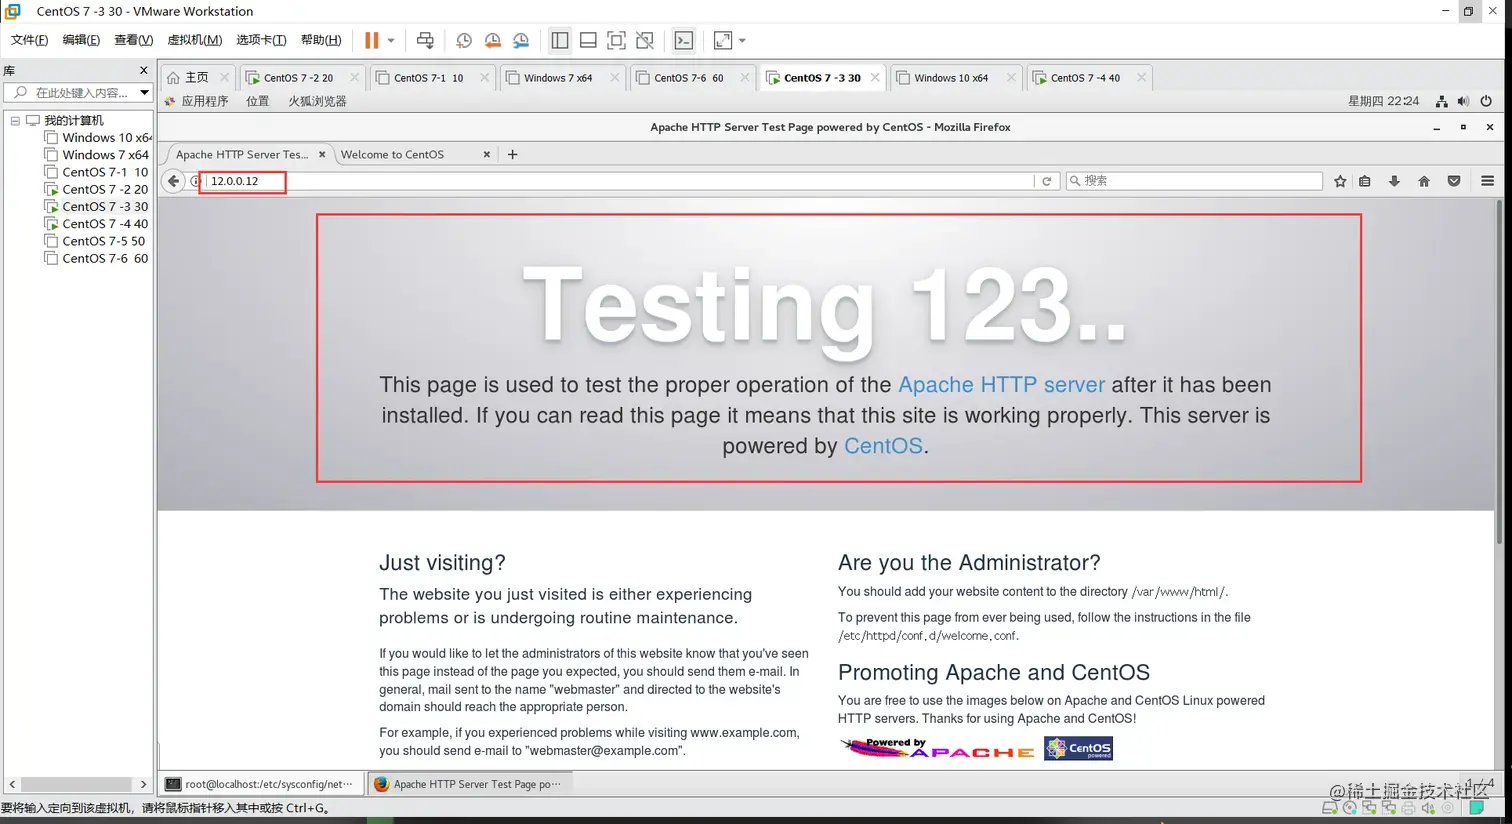
Task: Open the 虚拟机(M) menu
Action: click(194, 40)
